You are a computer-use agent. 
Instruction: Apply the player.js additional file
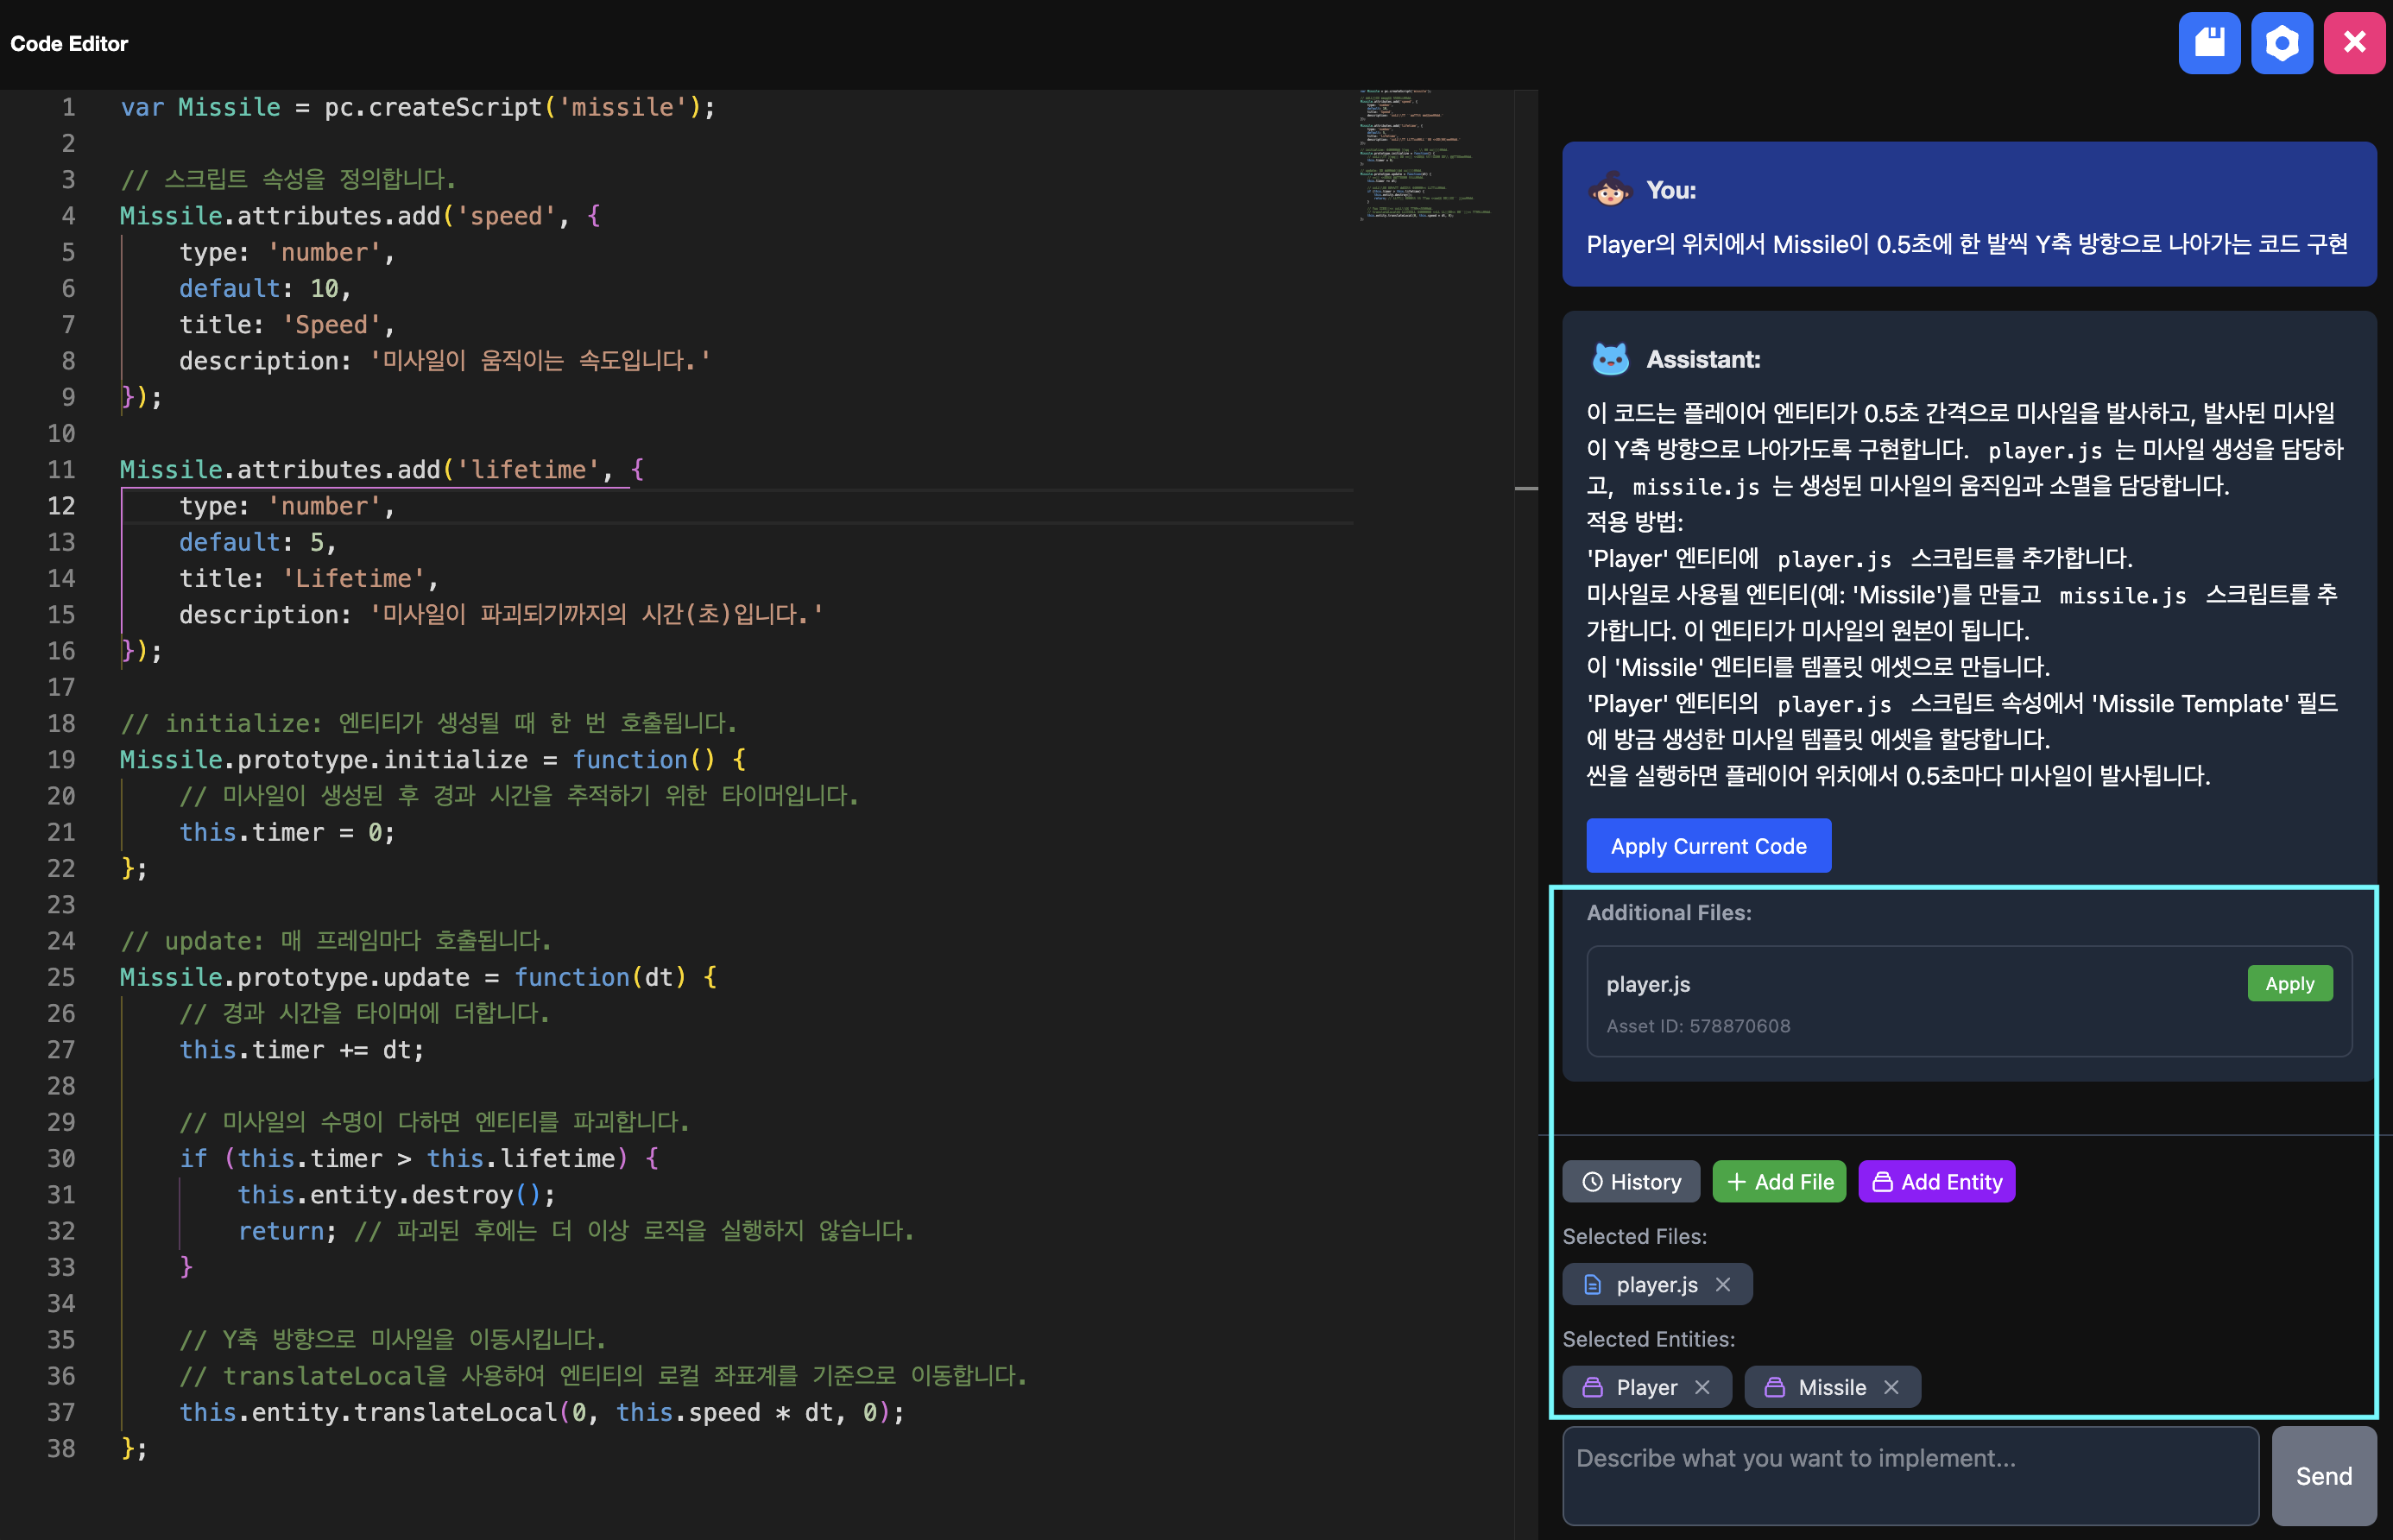(2289, 983)
